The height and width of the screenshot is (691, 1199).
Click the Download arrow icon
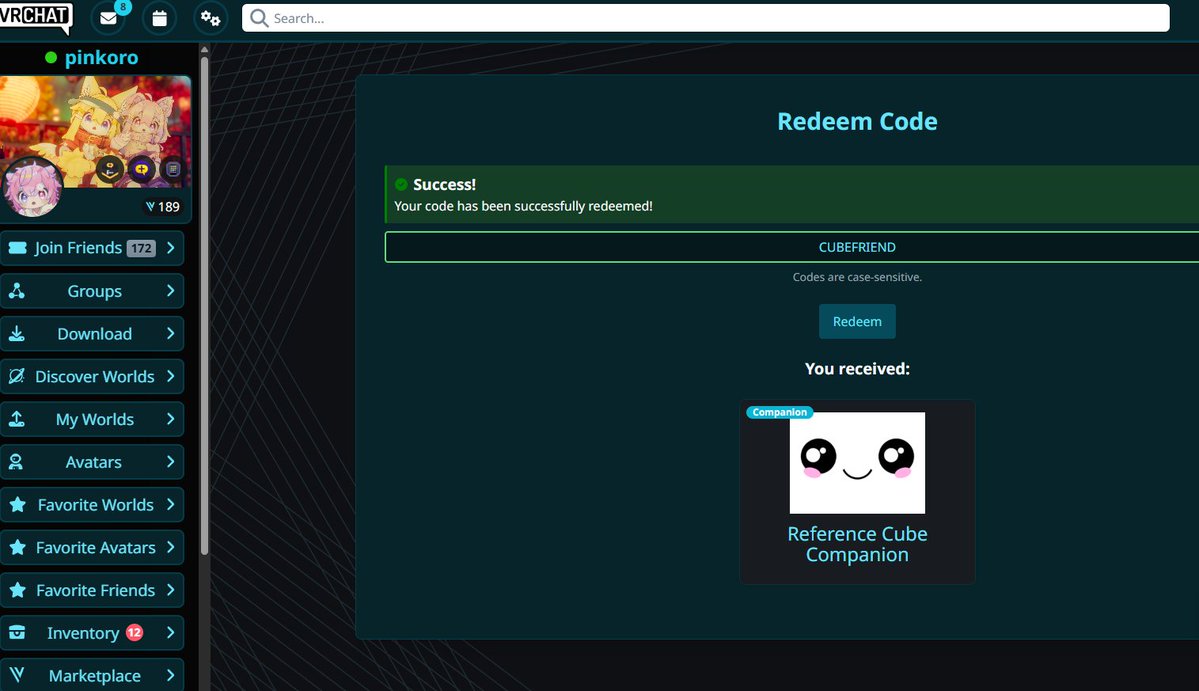(x=17, y=333)
